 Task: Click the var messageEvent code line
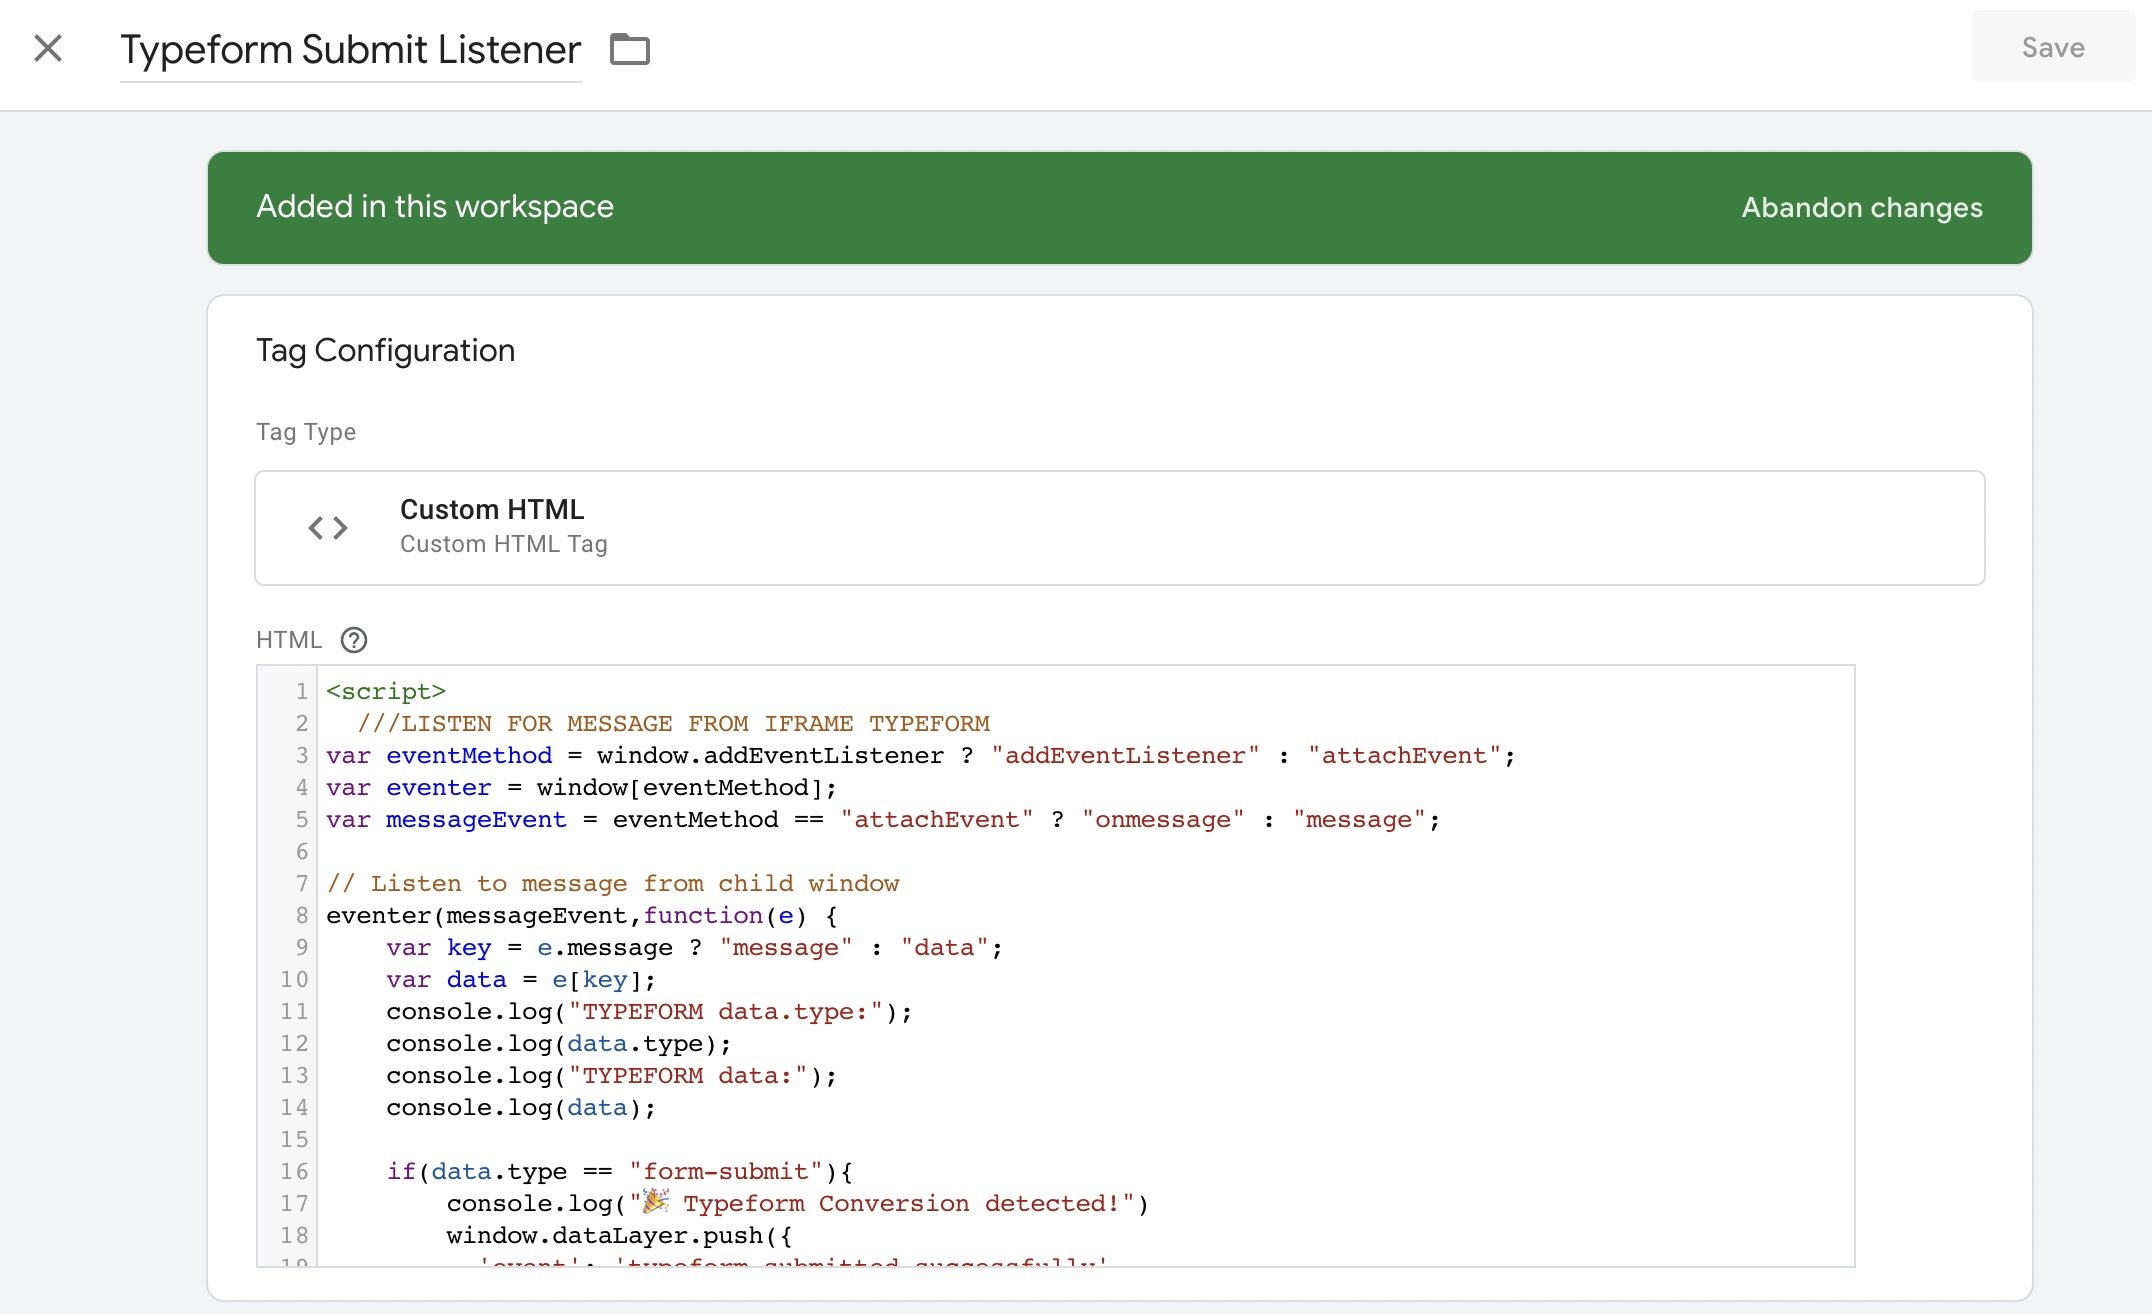coord(883,819)
